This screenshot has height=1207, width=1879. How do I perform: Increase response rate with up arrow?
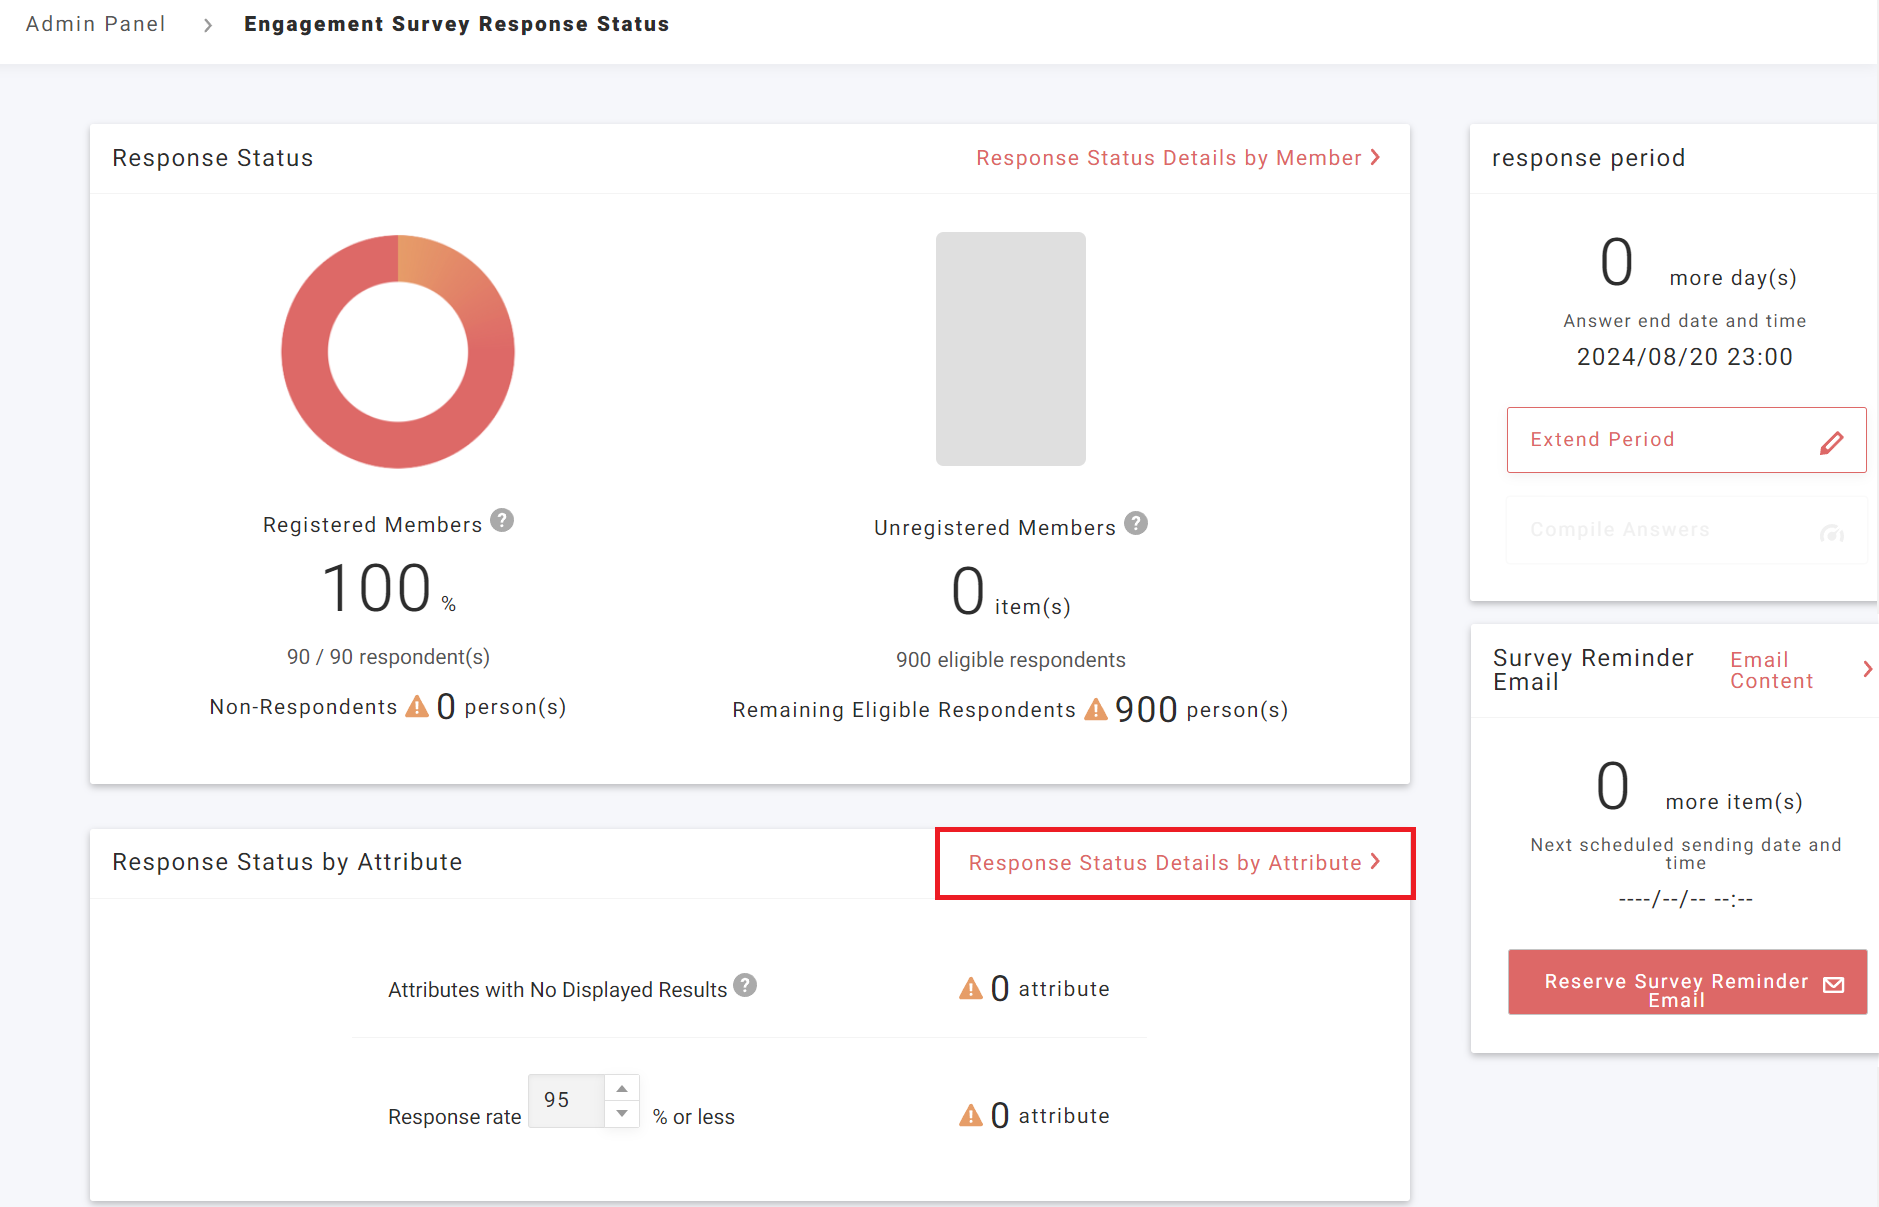pyautogui.click(x=622, y=1089)
